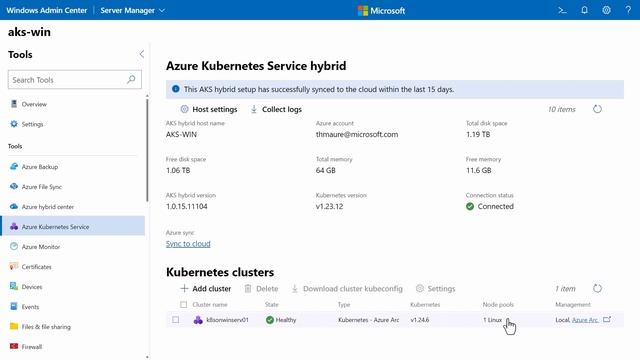Click the tools sidebar scrollbar
This screenshot has width=640, height=360.
click(147, 150)
